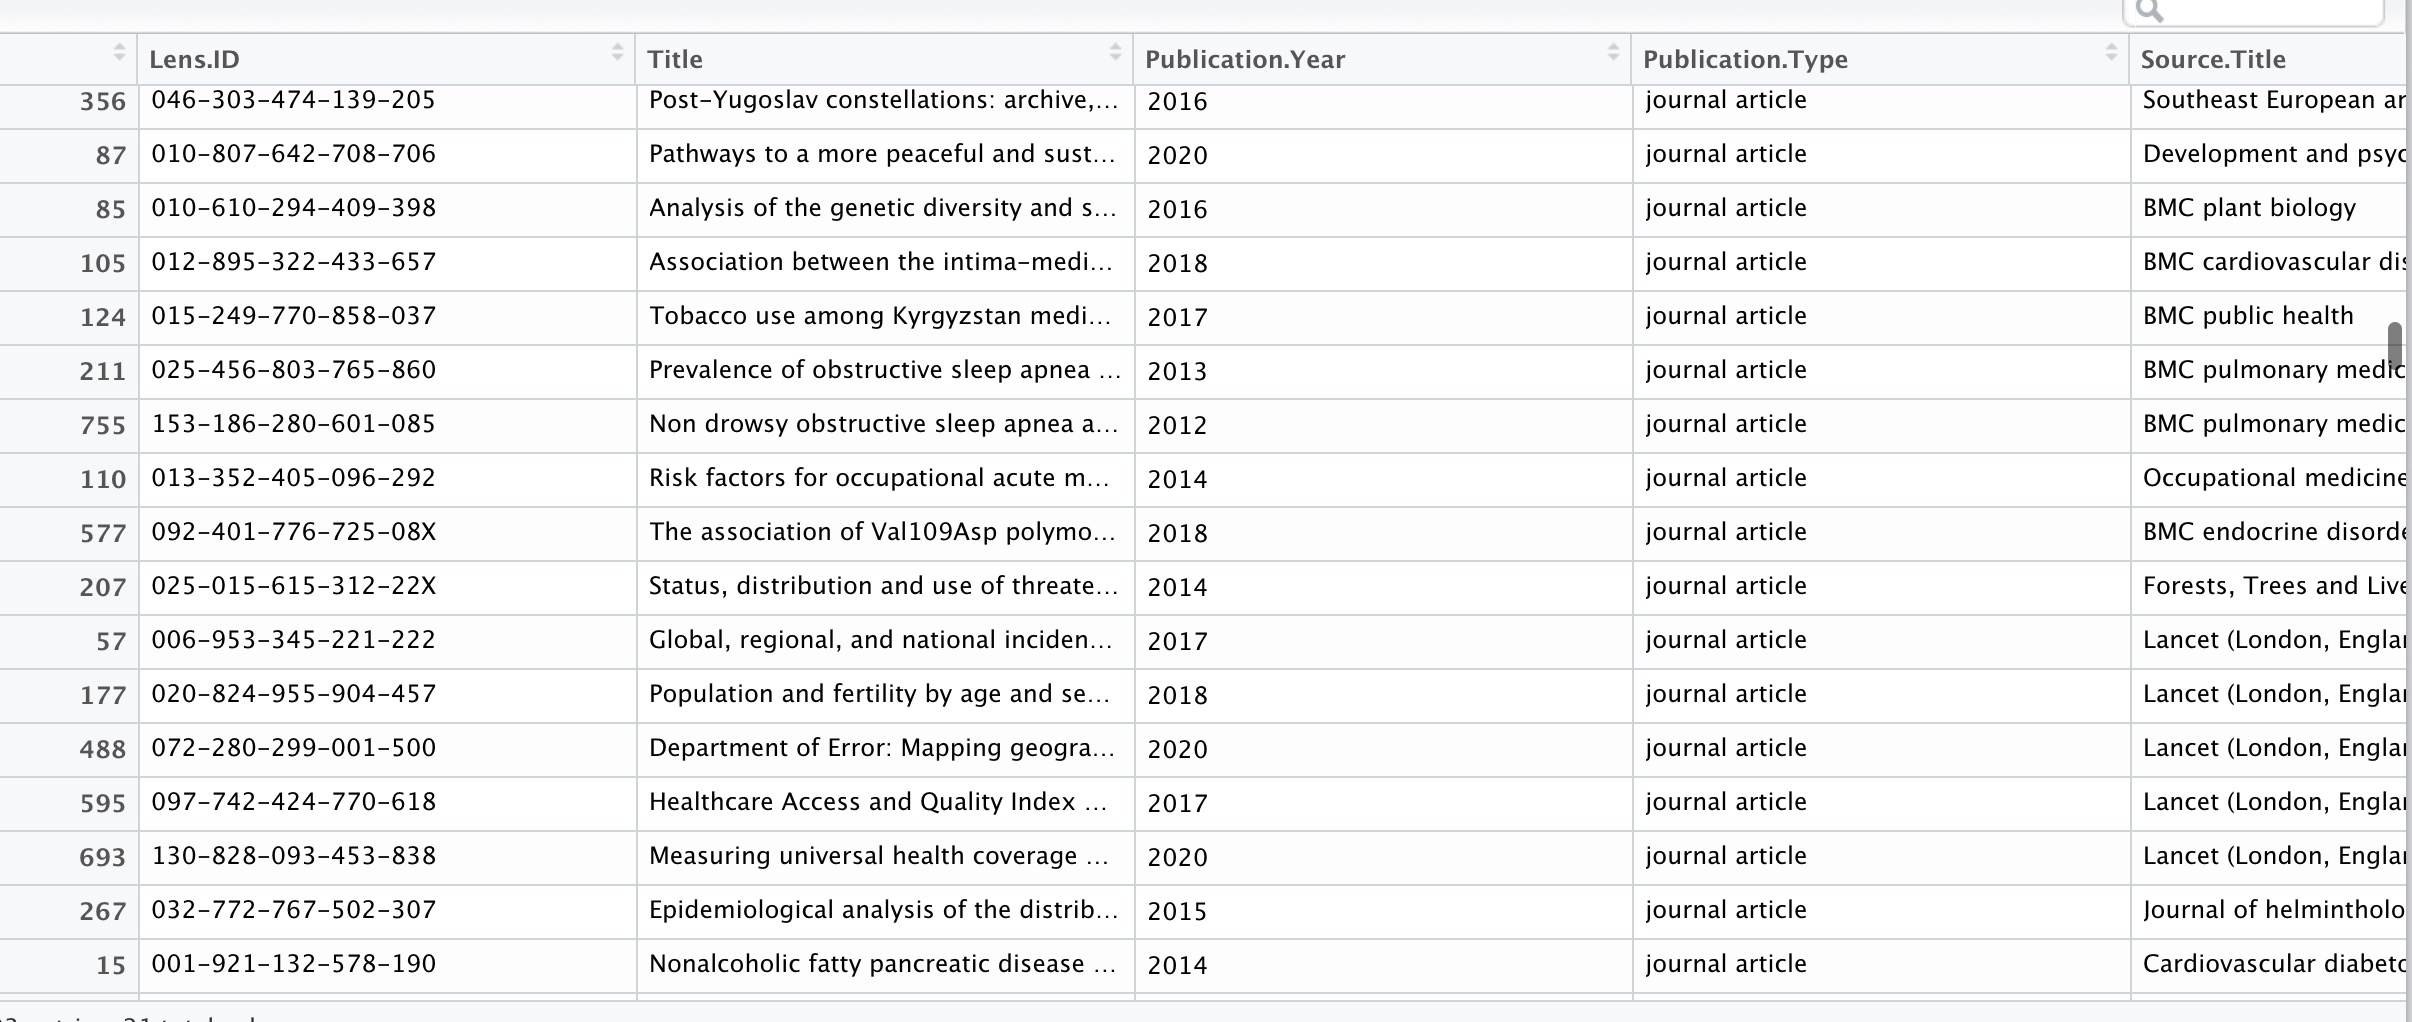Sort the Title column using its arrows
2412x1022 pixels.
[x=1115, y=52]
